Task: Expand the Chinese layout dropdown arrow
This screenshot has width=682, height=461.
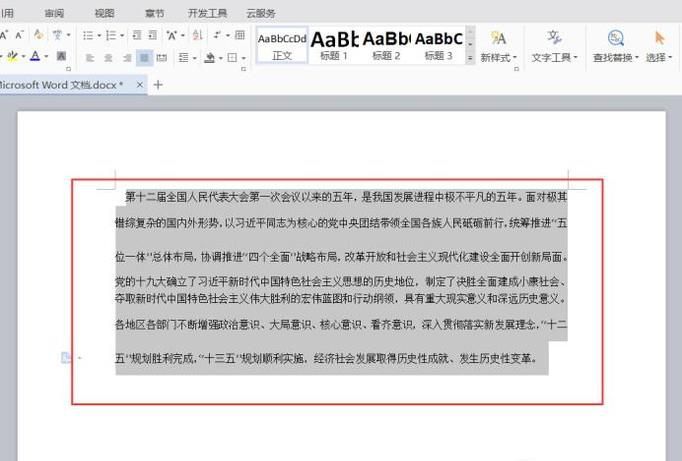Action: point(183,36)
